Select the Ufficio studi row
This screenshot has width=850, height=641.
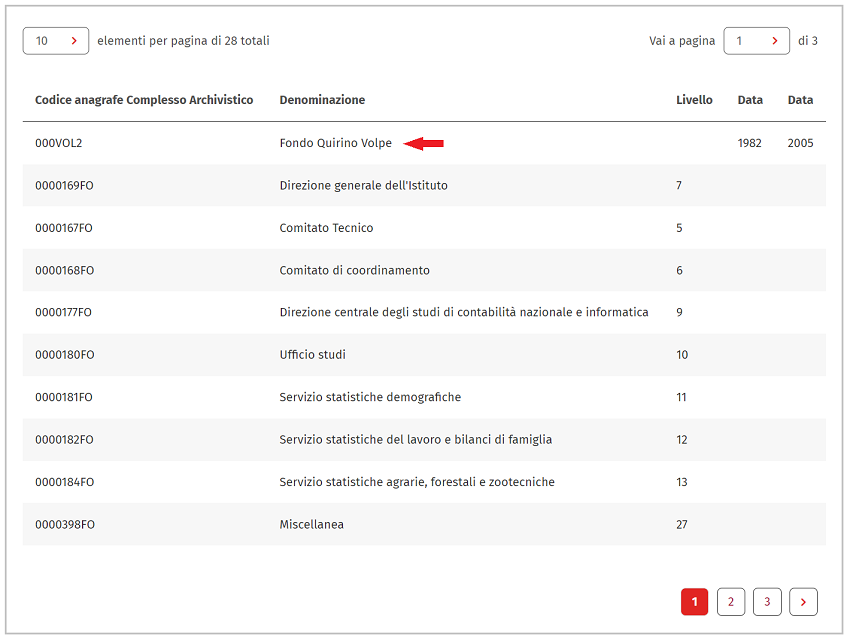[424, 355]
